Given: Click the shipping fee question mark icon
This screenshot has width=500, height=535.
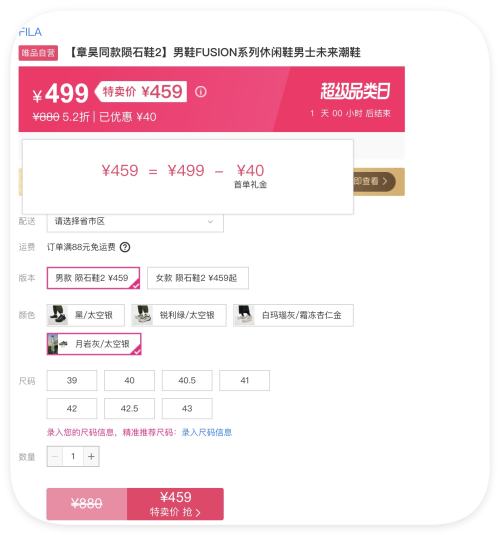Looking at the screenshot, I should click(125, 247).
